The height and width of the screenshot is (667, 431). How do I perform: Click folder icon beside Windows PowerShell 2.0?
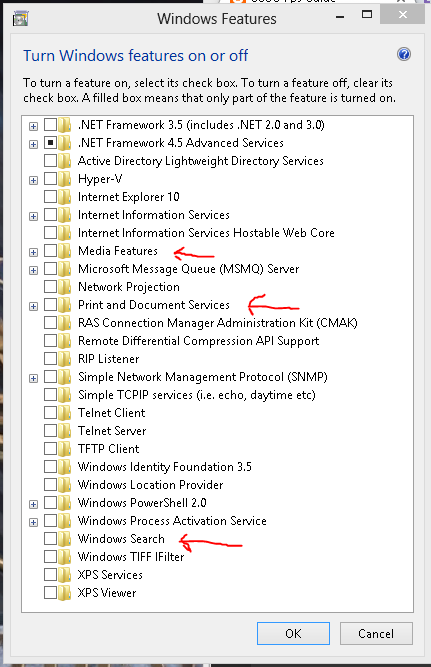coord(65,503)
